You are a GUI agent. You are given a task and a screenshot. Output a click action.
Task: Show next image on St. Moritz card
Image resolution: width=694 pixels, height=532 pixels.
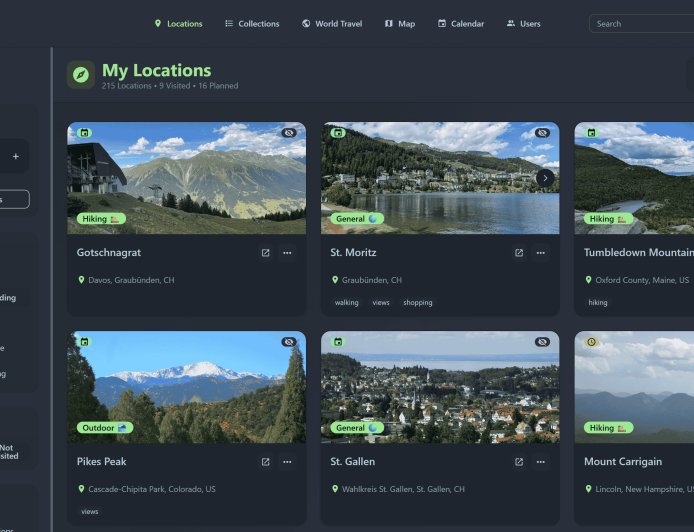(x=545, y=178)
